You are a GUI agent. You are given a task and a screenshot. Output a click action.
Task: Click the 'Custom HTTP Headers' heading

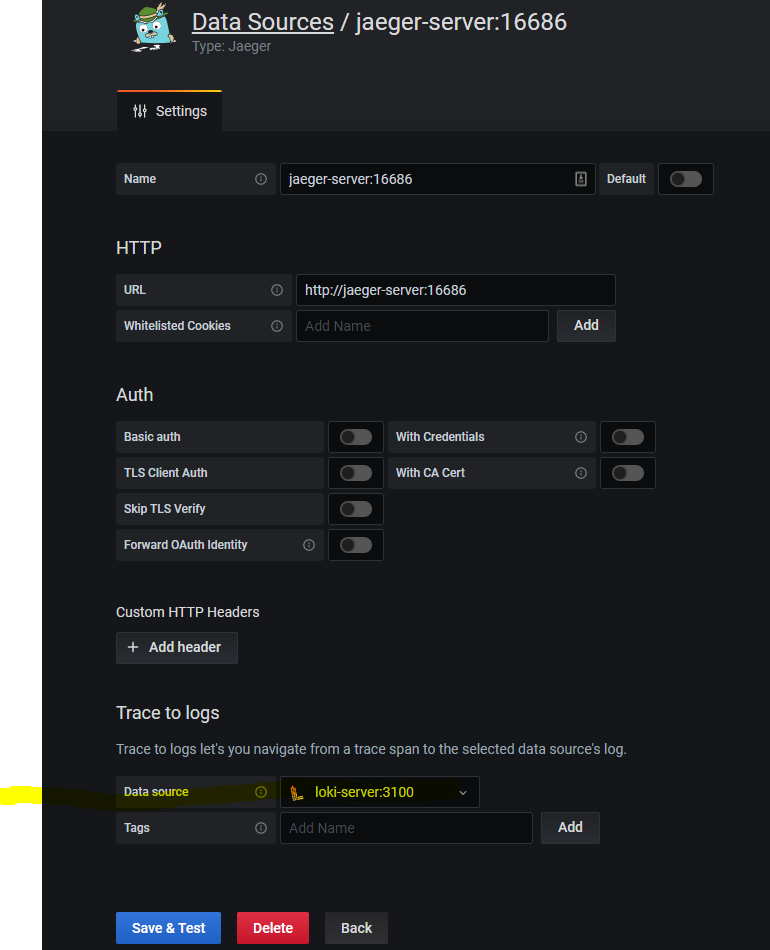click(188, 612)
